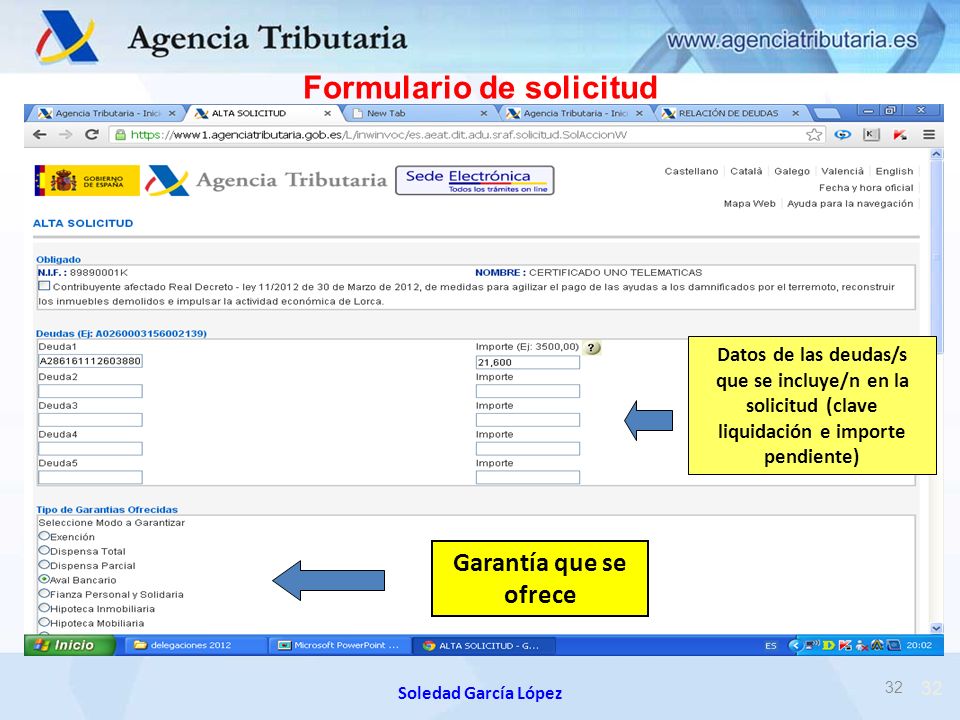
Task: Close the RELACIÓN DE DEUDAS tab
Action: (x=795, y=113)
